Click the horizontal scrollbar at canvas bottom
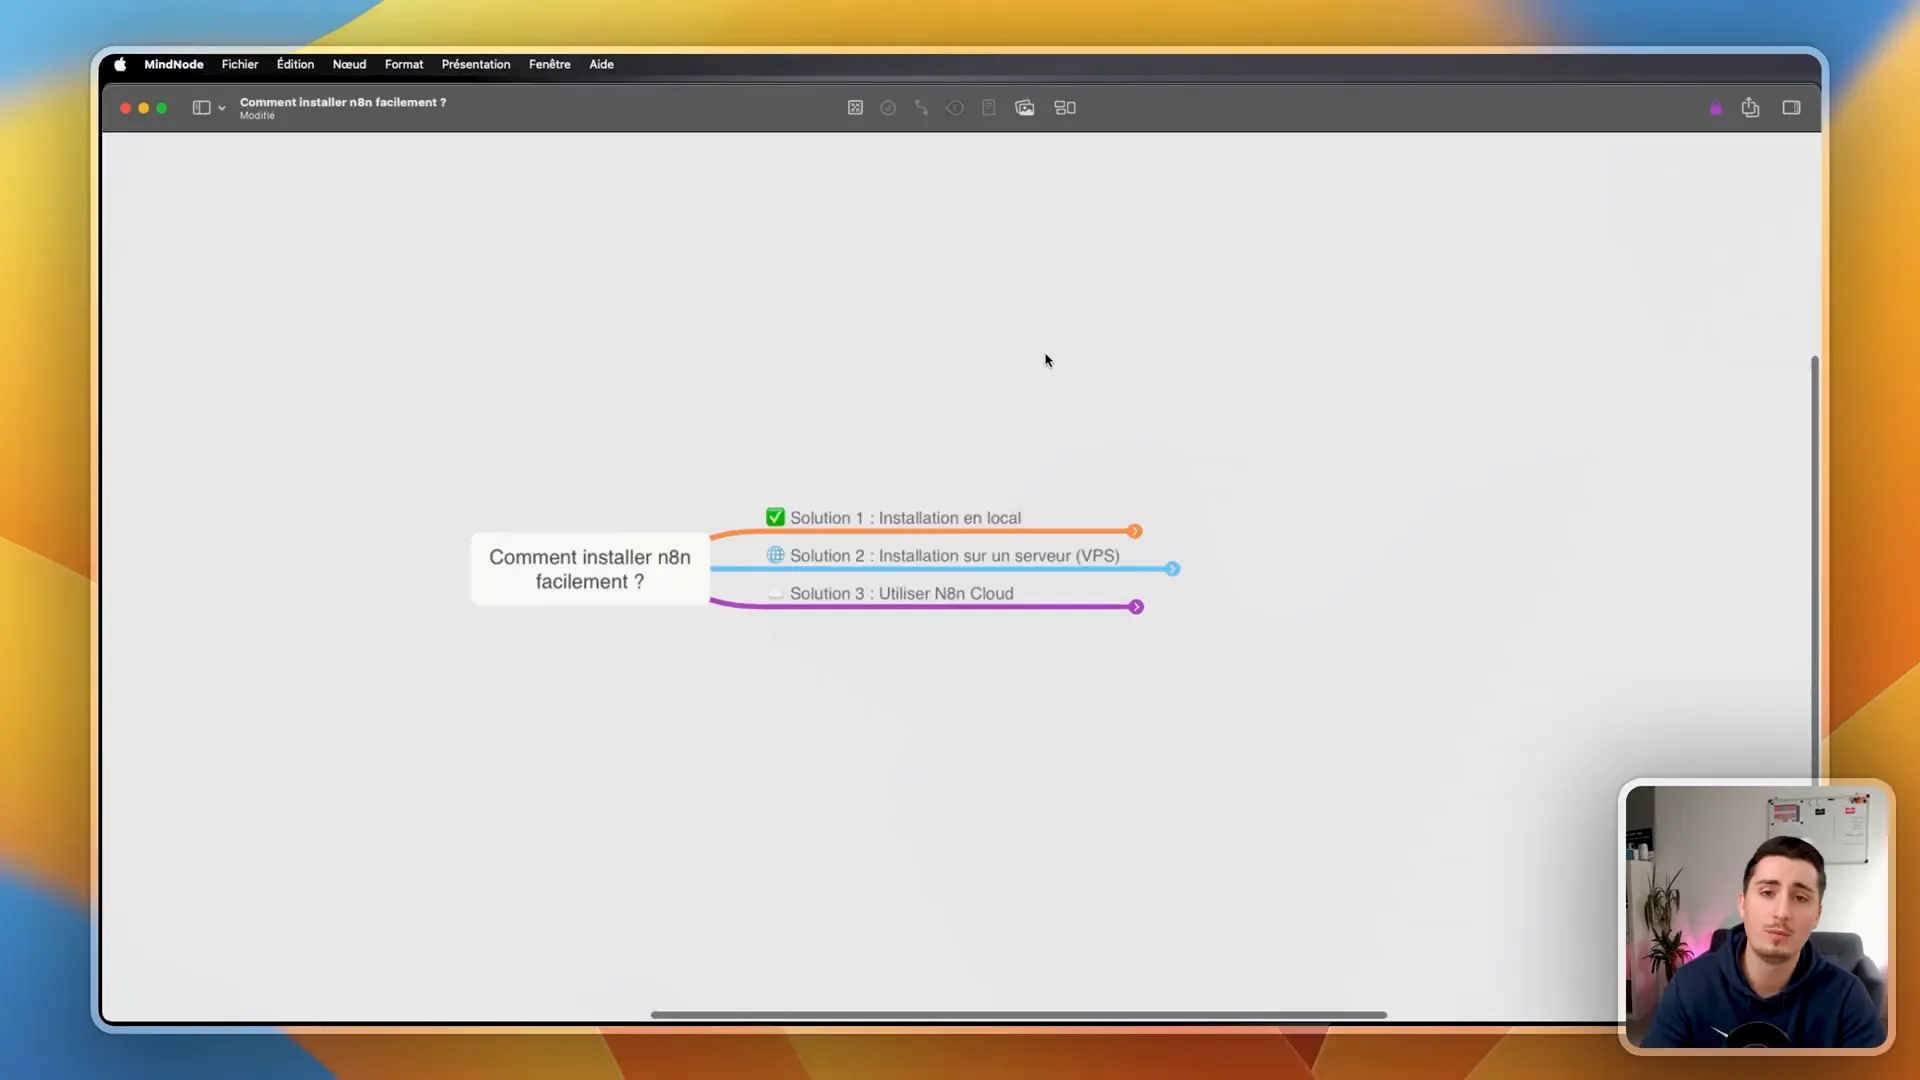Viewport: 1920px width, 1080px height. pyautogui.click(x=1018, y=1015)
